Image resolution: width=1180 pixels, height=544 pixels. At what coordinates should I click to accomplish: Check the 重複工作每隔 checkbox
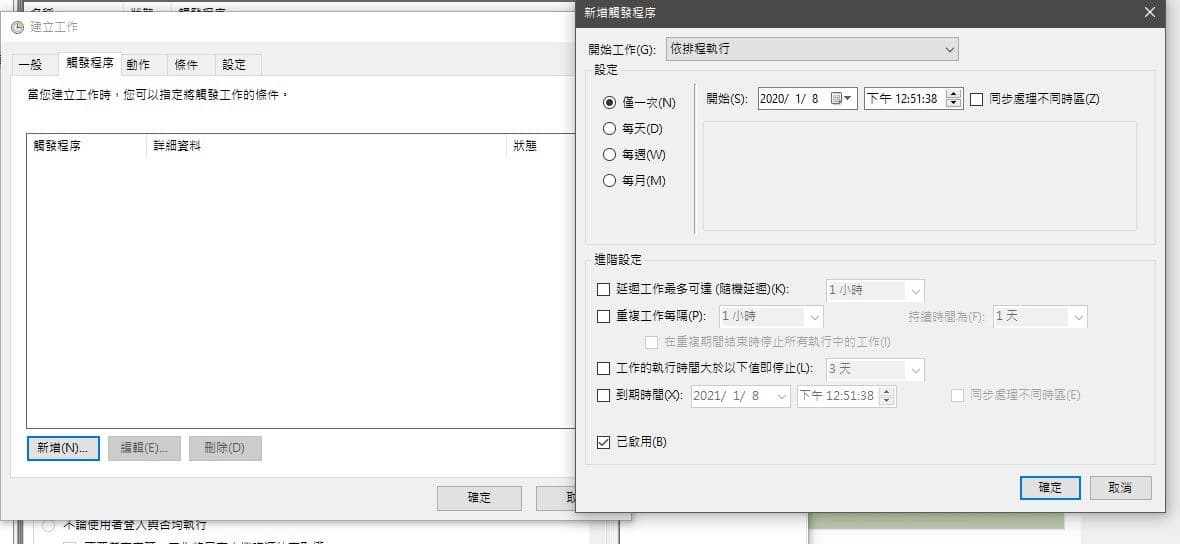pos(603,316)
